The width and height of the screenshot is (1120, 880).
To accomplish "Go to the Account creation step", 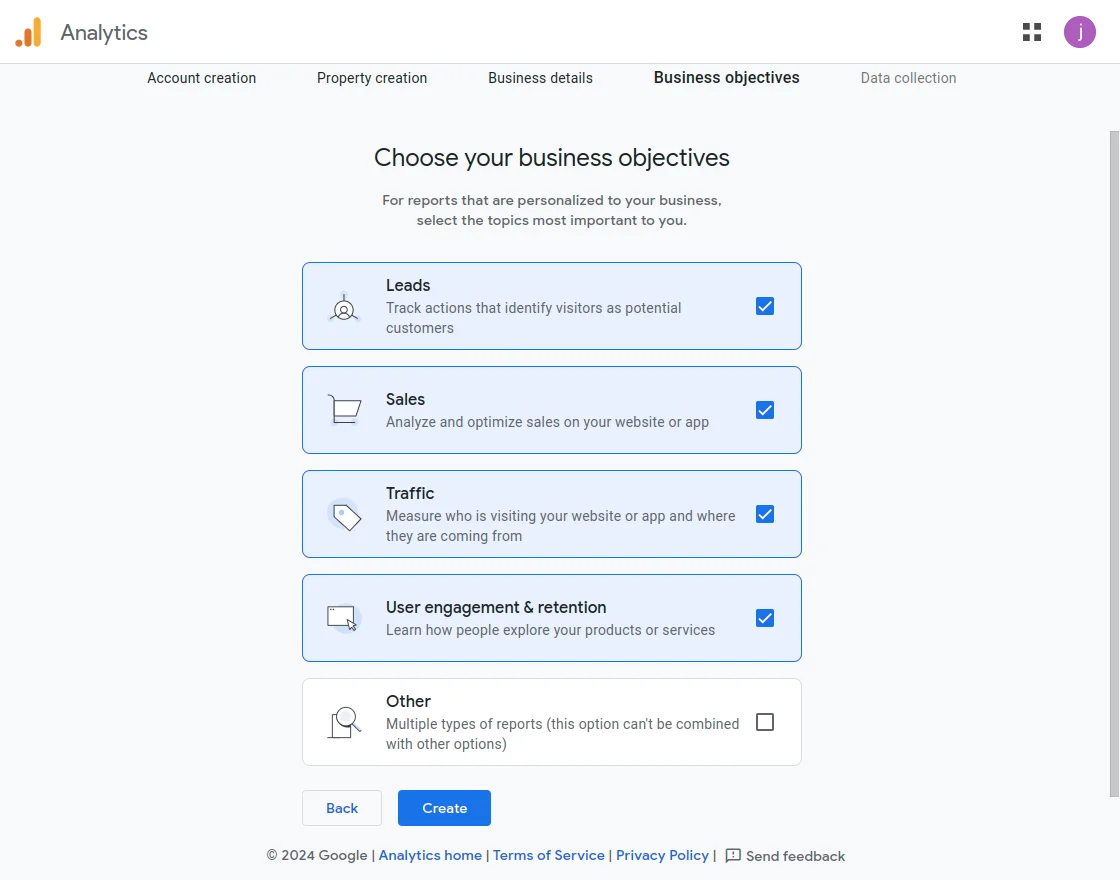I will point(201,78).
